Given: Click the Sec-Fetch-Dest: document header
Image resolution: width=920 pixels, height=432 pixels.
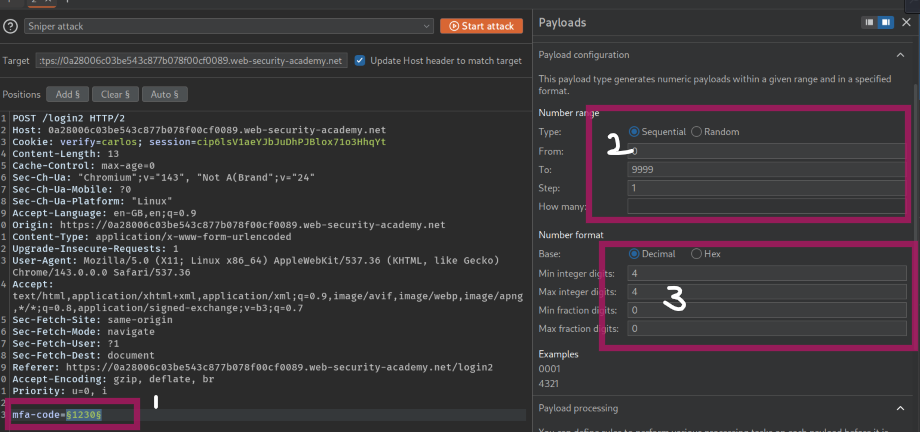Looking at the screenshot, I should pos(84,356).
